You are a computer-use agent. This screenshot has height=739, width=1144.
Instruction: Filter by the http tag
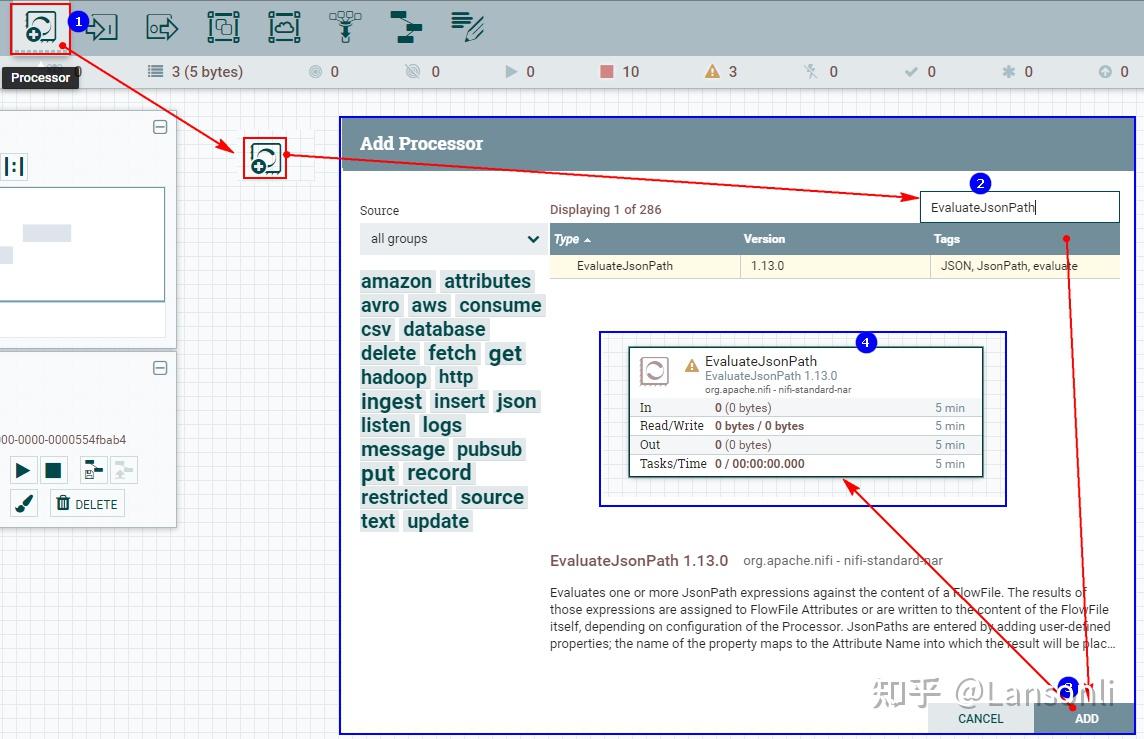click(456, 378)
